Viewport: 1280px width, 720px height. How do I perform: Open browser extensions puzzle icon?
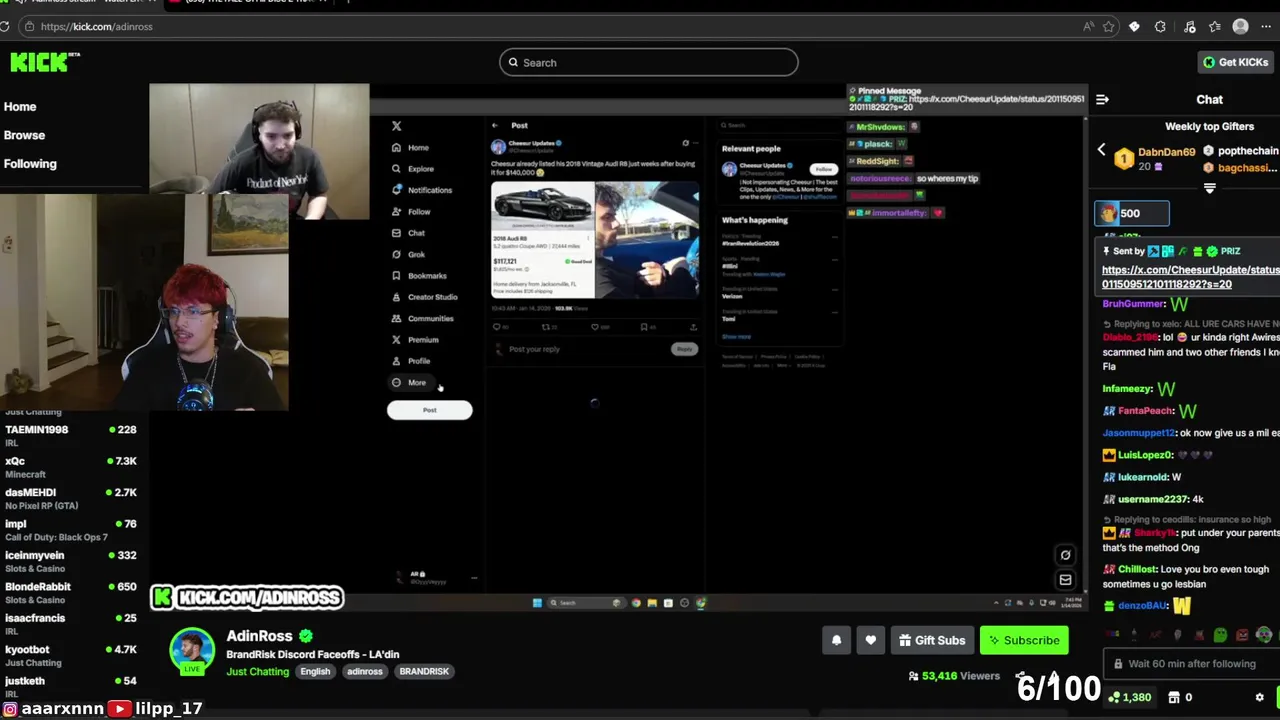(x=1160, y=27)
